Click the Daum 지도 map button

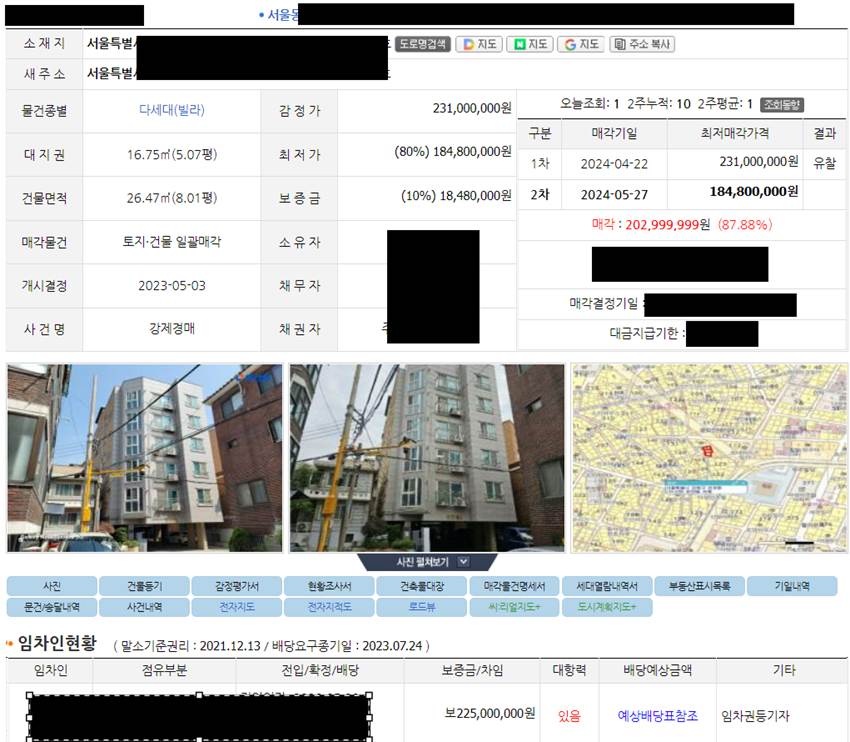pyautogui.click(x=479, y=44)
